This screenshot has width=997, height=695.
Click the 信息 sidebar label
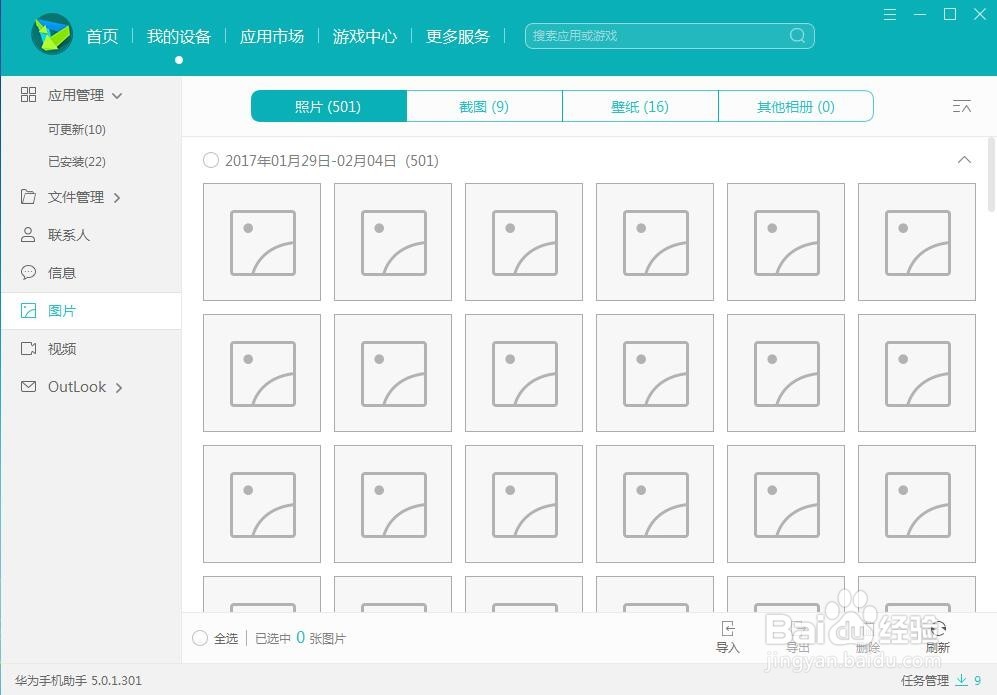[62, 273]
